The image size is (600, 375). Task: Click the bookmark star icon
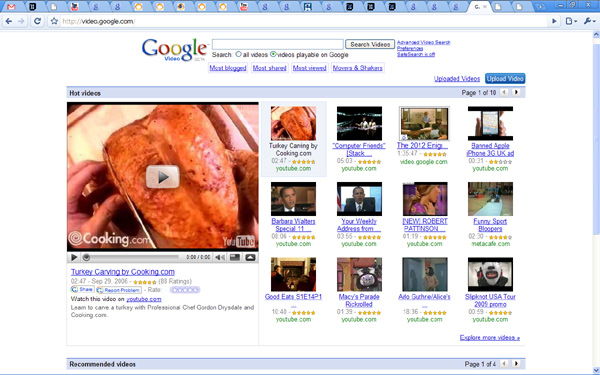(x=54, y=21)
